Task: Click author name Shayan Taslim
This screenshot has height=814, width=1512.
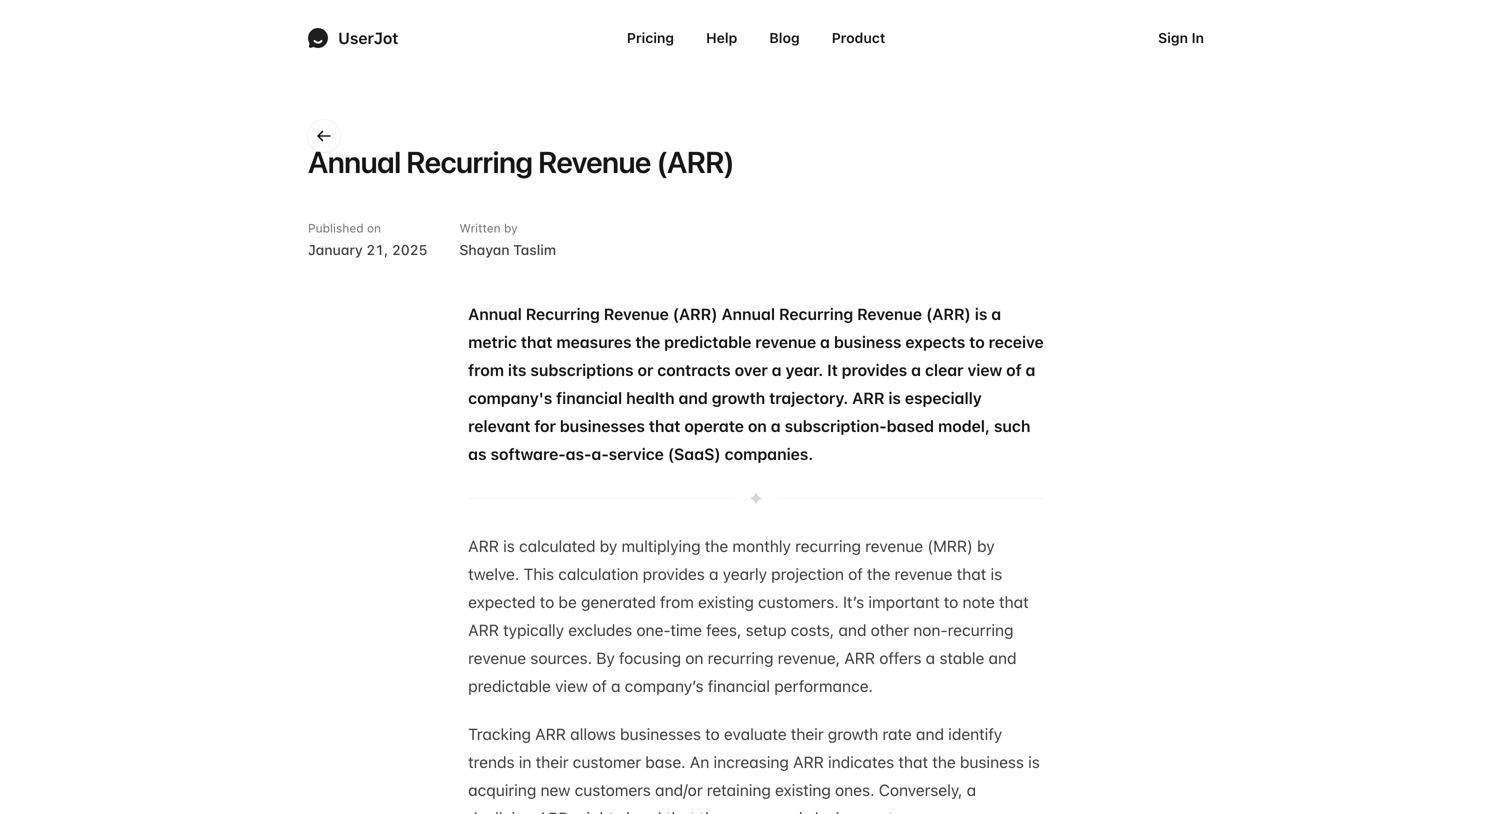Action: pos(507,250)
